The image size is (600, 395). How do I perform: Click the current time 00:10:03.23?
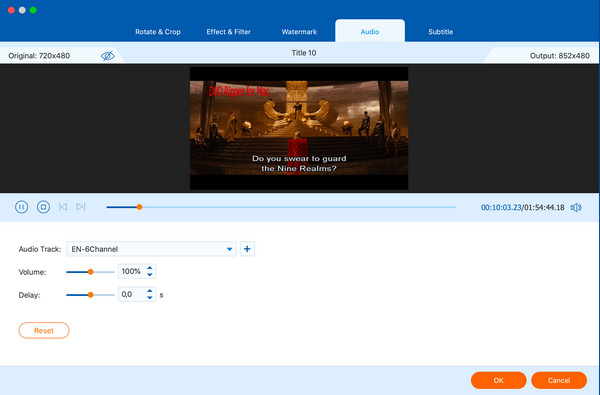[x=501, y=207]
